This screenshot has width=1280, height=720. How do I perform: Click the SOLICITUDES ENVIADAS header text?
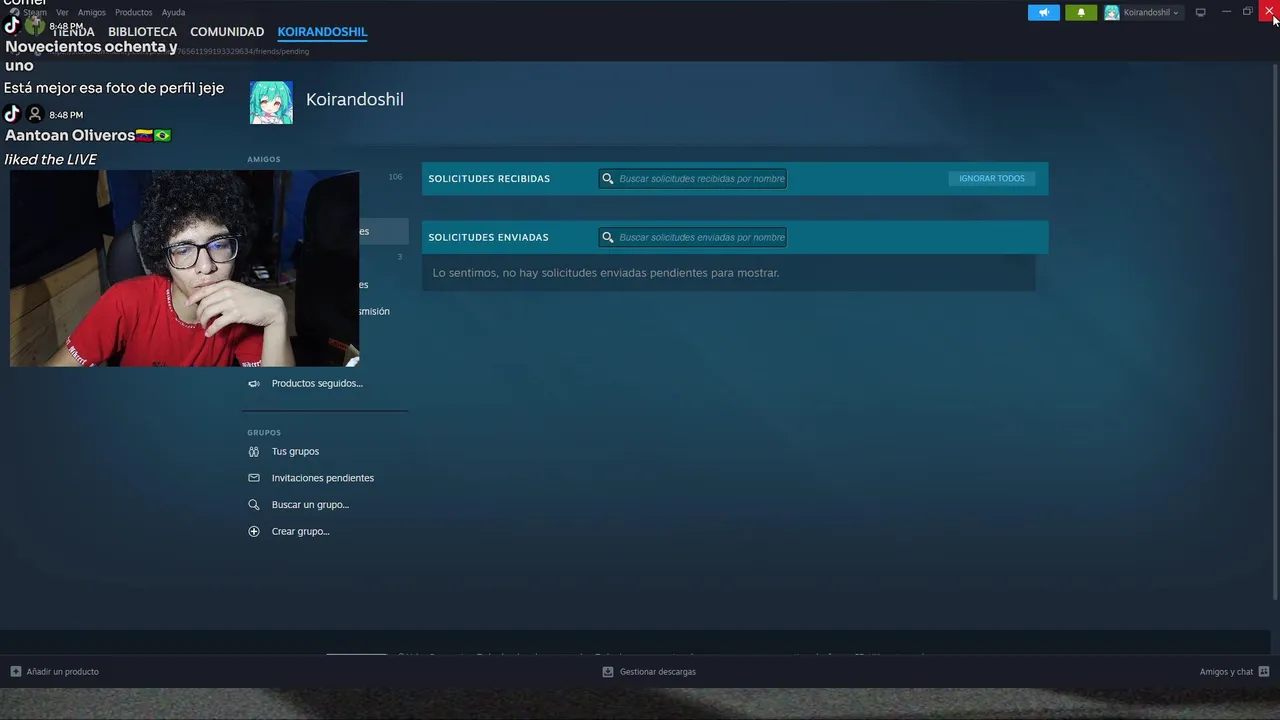pyautogui.click(x=488, y=238)
